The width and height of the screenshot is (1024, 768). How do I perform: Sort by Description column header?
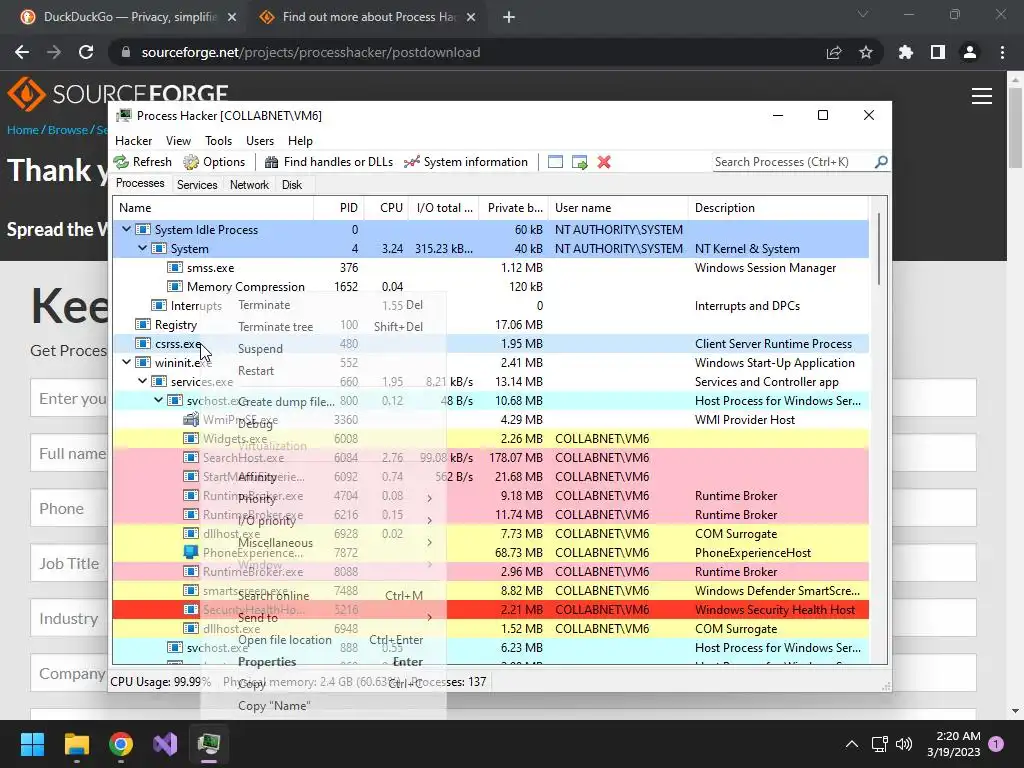click(x=778, y=208)
